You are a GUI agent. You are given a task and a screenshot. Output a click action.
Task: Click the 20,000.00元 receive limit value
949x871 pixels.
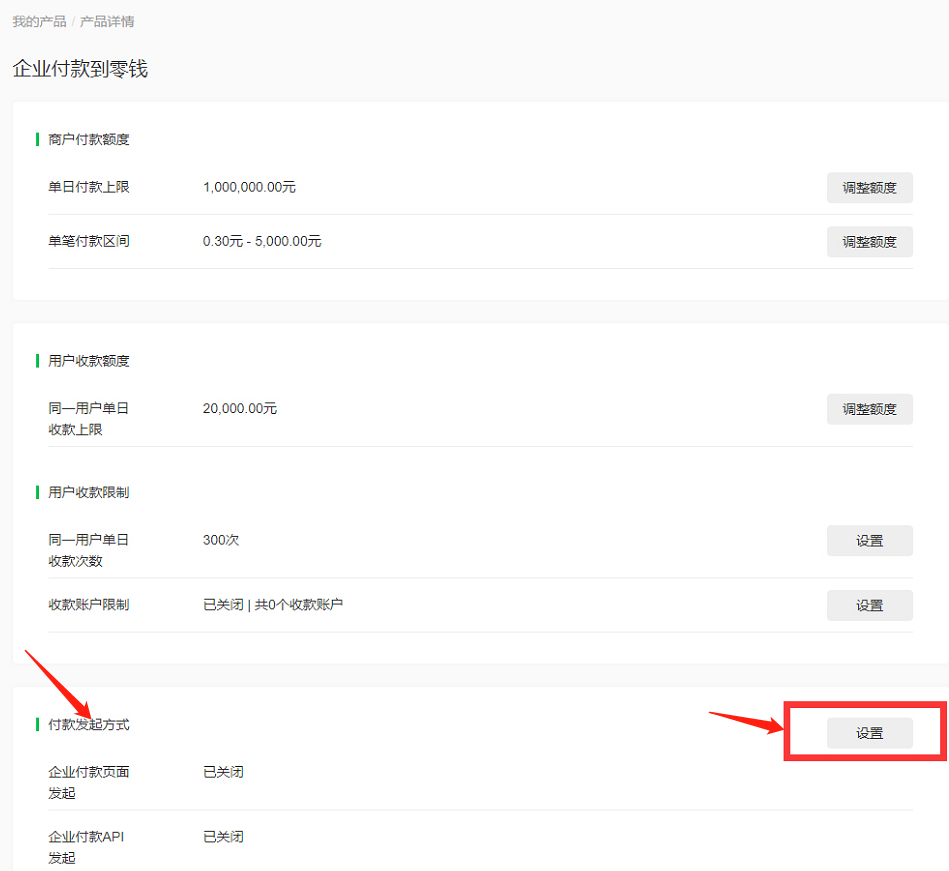point(240,409)
